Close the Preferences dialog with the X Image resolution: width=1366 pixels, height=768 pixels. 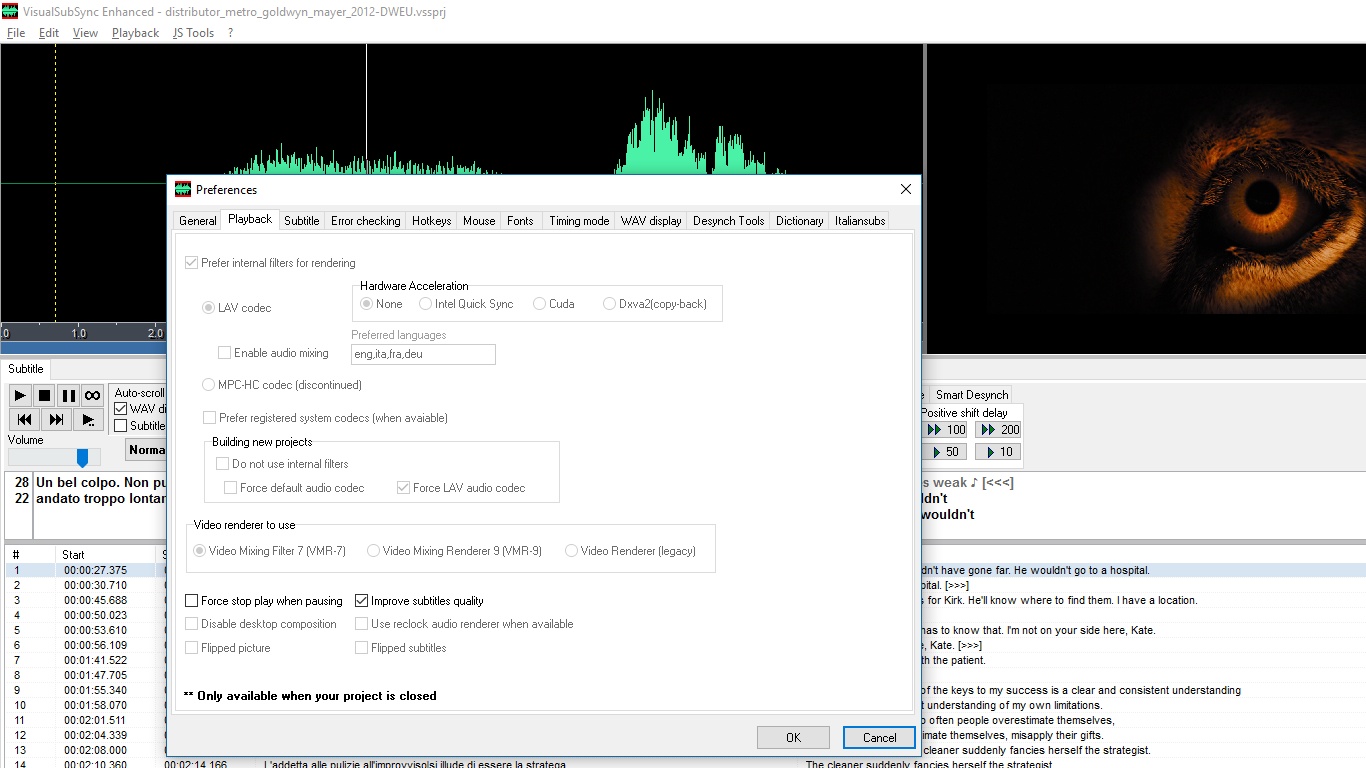(906, 189)
